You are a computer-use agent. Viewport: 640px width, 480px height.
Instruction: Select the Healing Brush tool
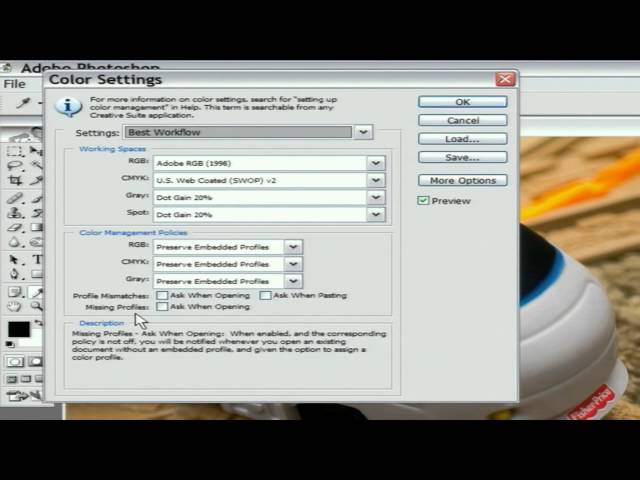[x=15, y=199]
